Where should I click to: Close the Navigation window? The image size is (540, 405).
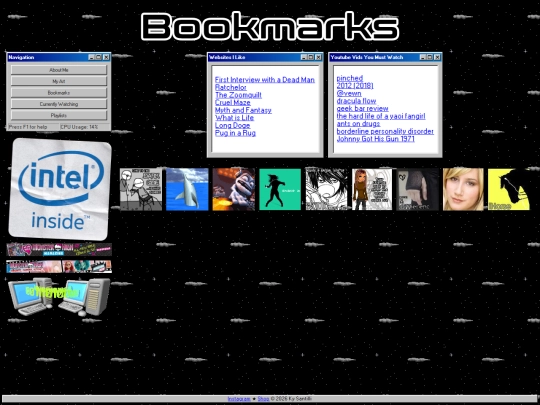click(106, 57)
